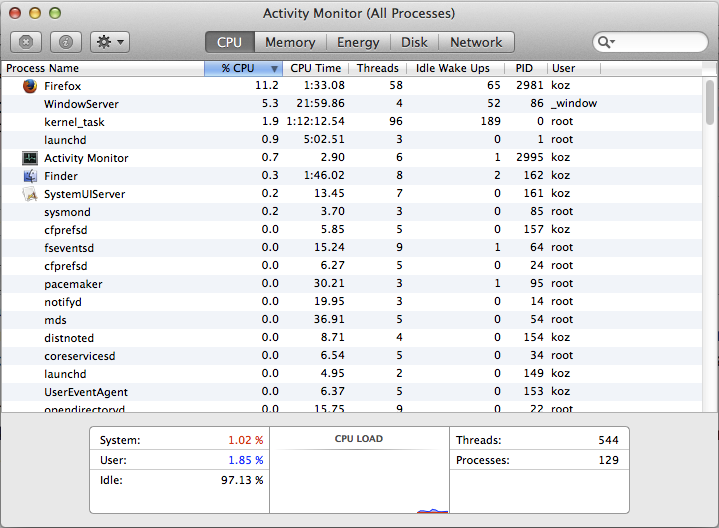Click the Quit Process toolbar icon
Image resolution: width=719 pixels, height=528 pixels.
(26, 42)
